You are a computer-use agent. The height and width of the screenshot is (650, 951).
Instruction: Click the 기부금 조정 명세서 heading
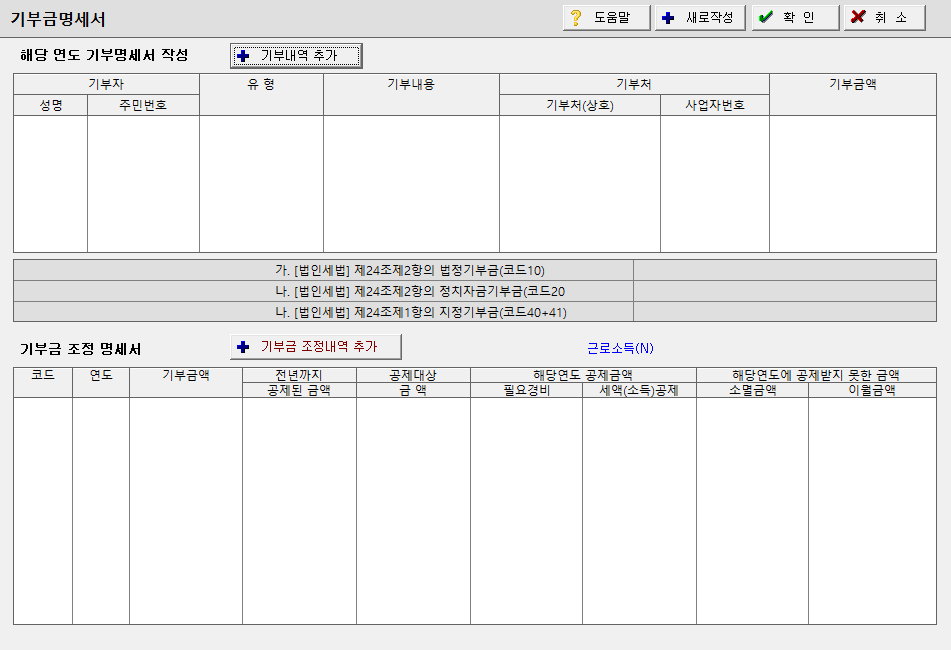click(x=81, y=349)
